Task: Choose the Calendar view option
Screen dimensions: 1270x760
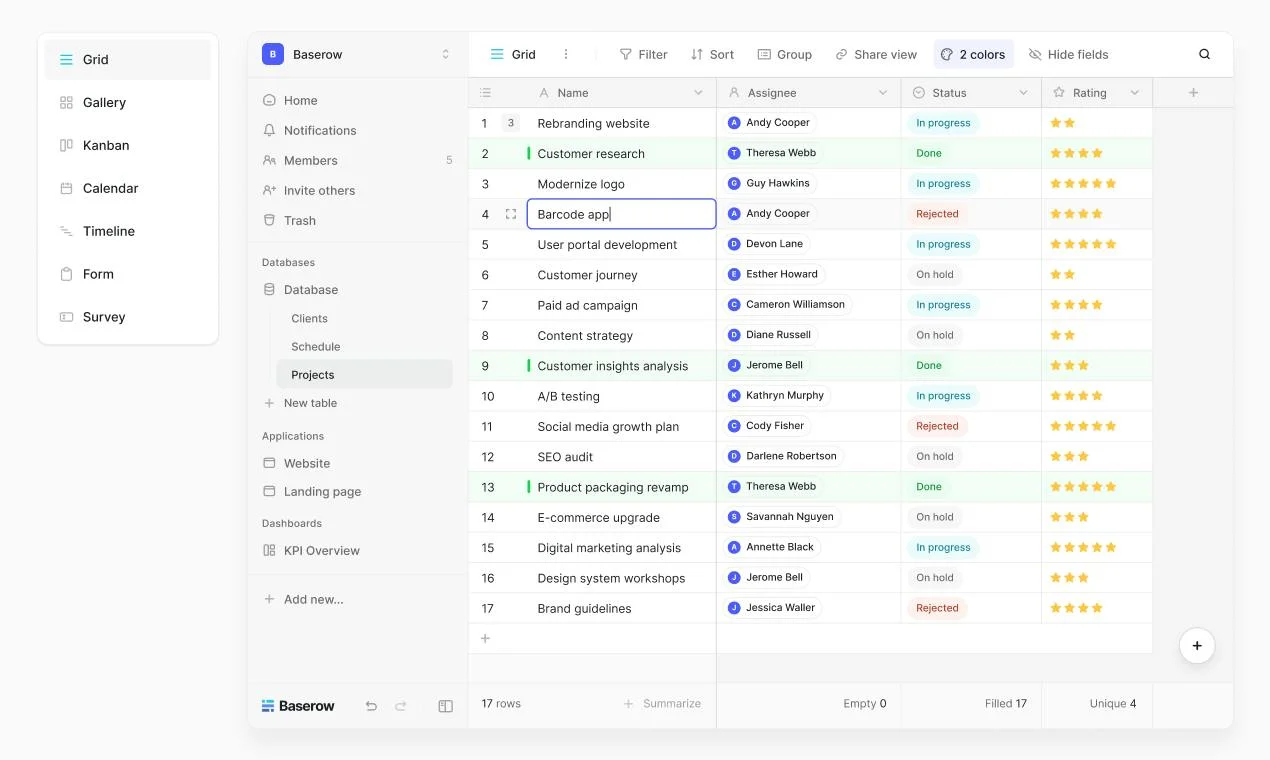Action: coord(128,188)
